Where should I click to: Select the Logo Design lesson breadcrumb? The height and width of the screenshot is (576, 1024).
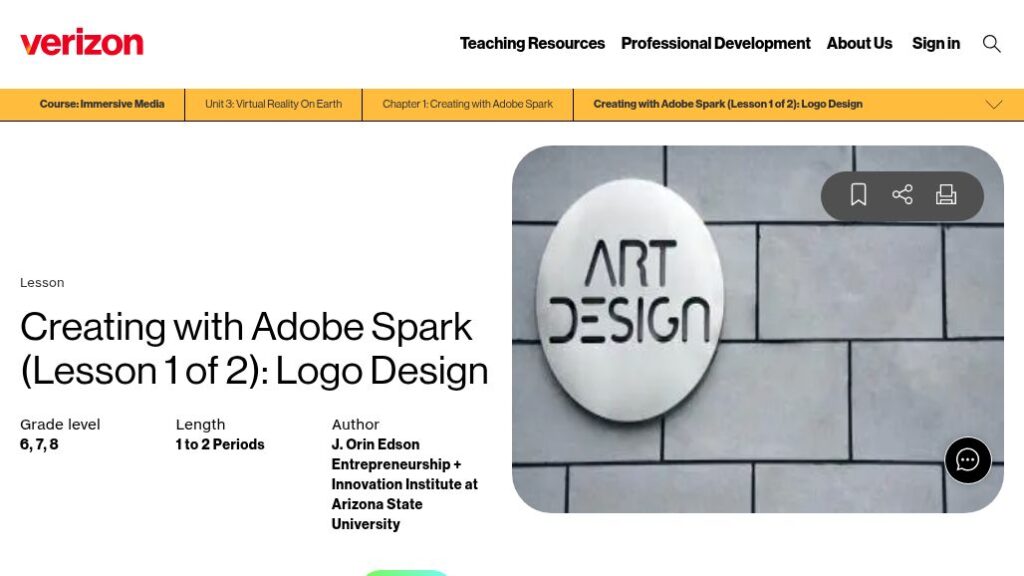click(728, 104)
